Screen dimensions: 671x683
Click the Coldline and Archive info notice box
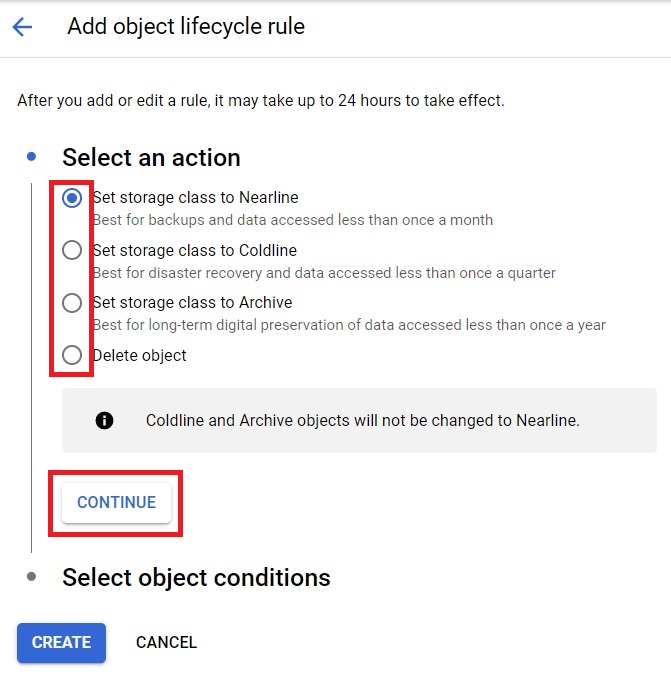point(359,420)
